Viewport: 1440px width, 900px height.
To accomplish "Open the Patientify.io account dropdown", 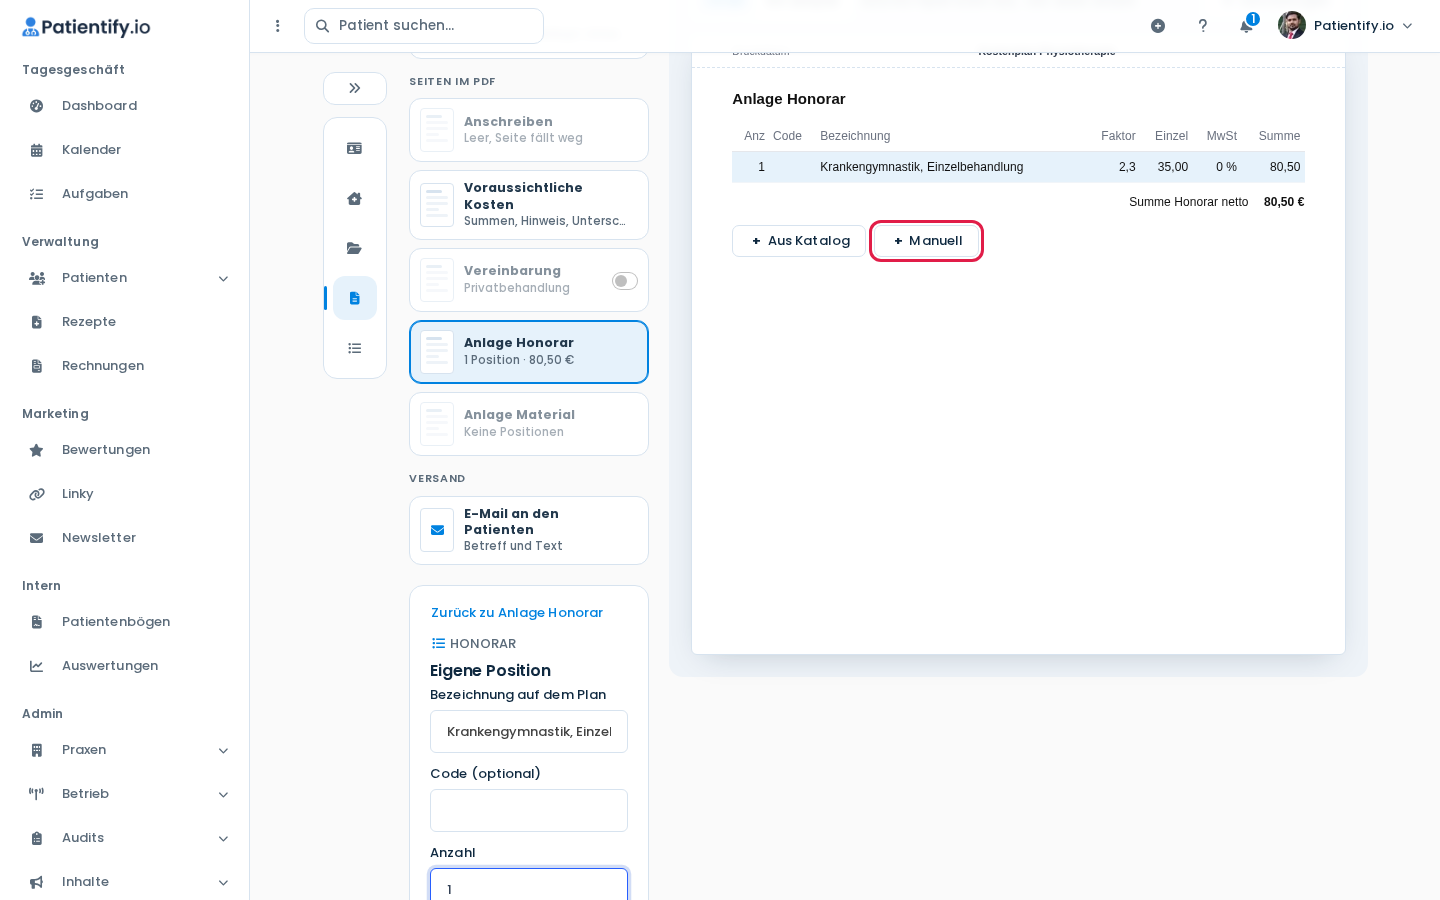I will point(1345,26).
